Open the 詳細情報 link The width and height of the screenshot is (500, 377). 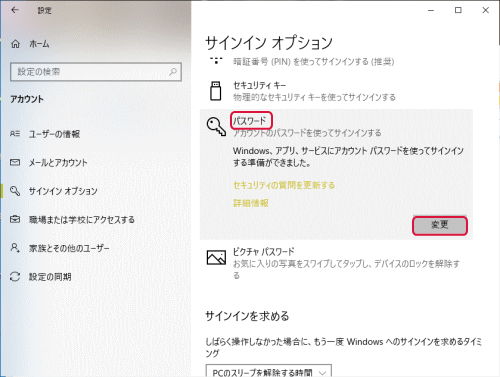251,203
